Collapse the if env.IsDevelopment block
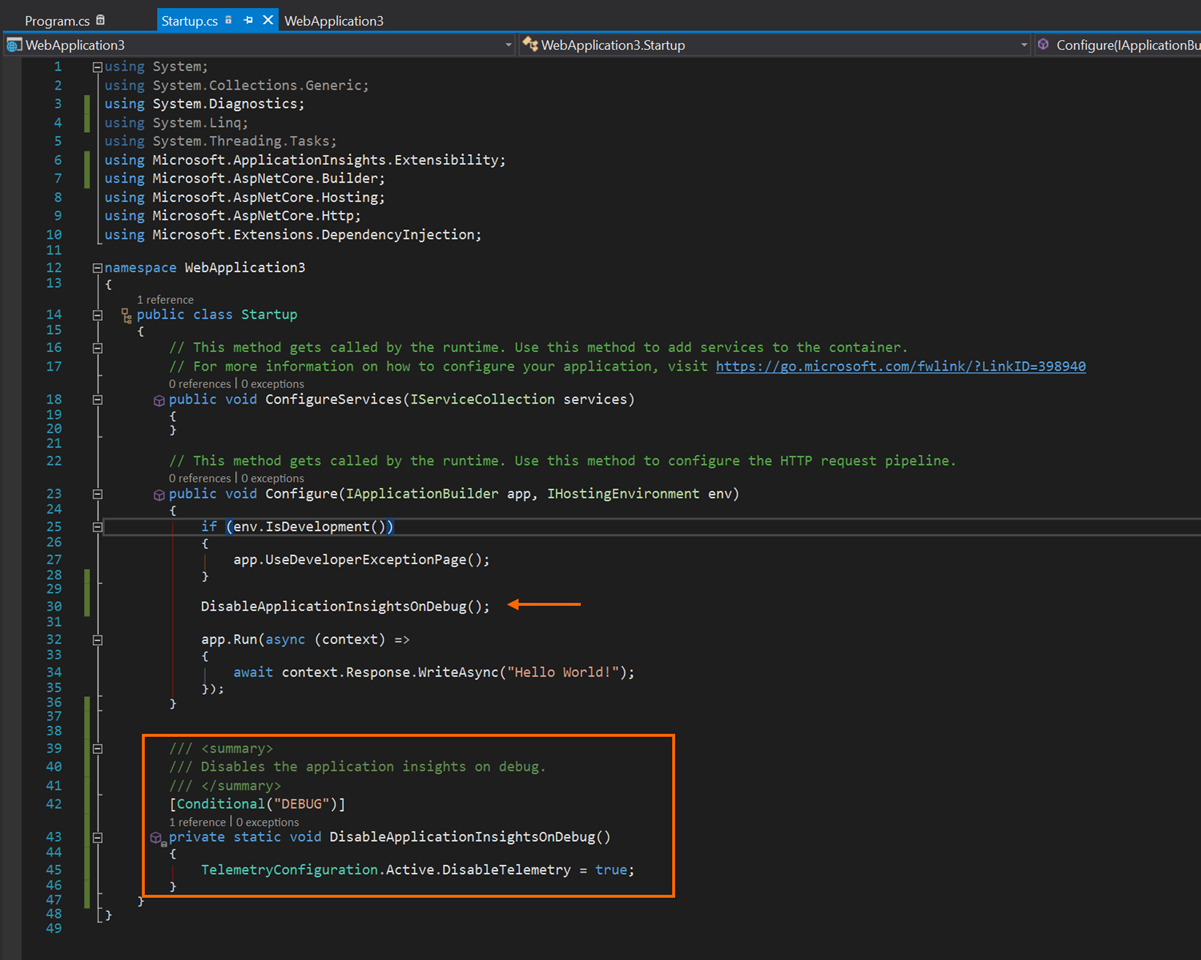This screenshot has width=1201, height=960. [x=97, y=527]
